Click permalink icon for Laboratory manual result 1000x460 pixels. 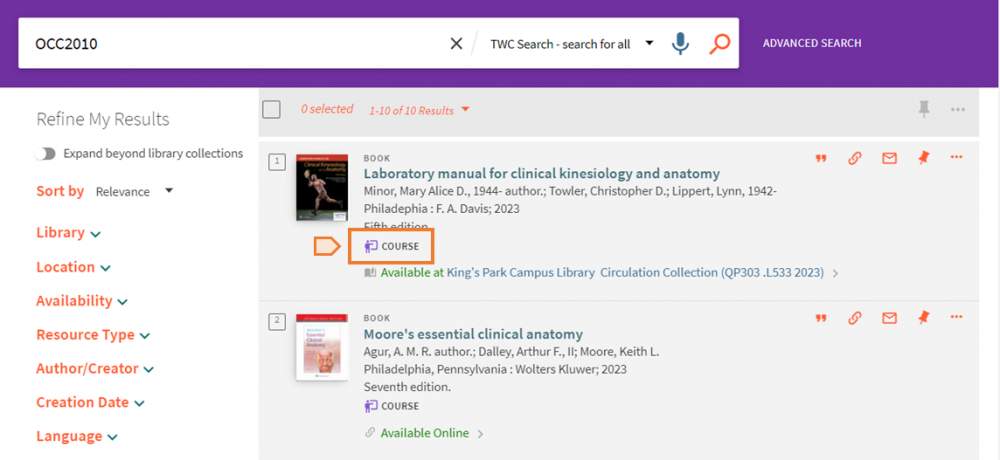(855, 158)
